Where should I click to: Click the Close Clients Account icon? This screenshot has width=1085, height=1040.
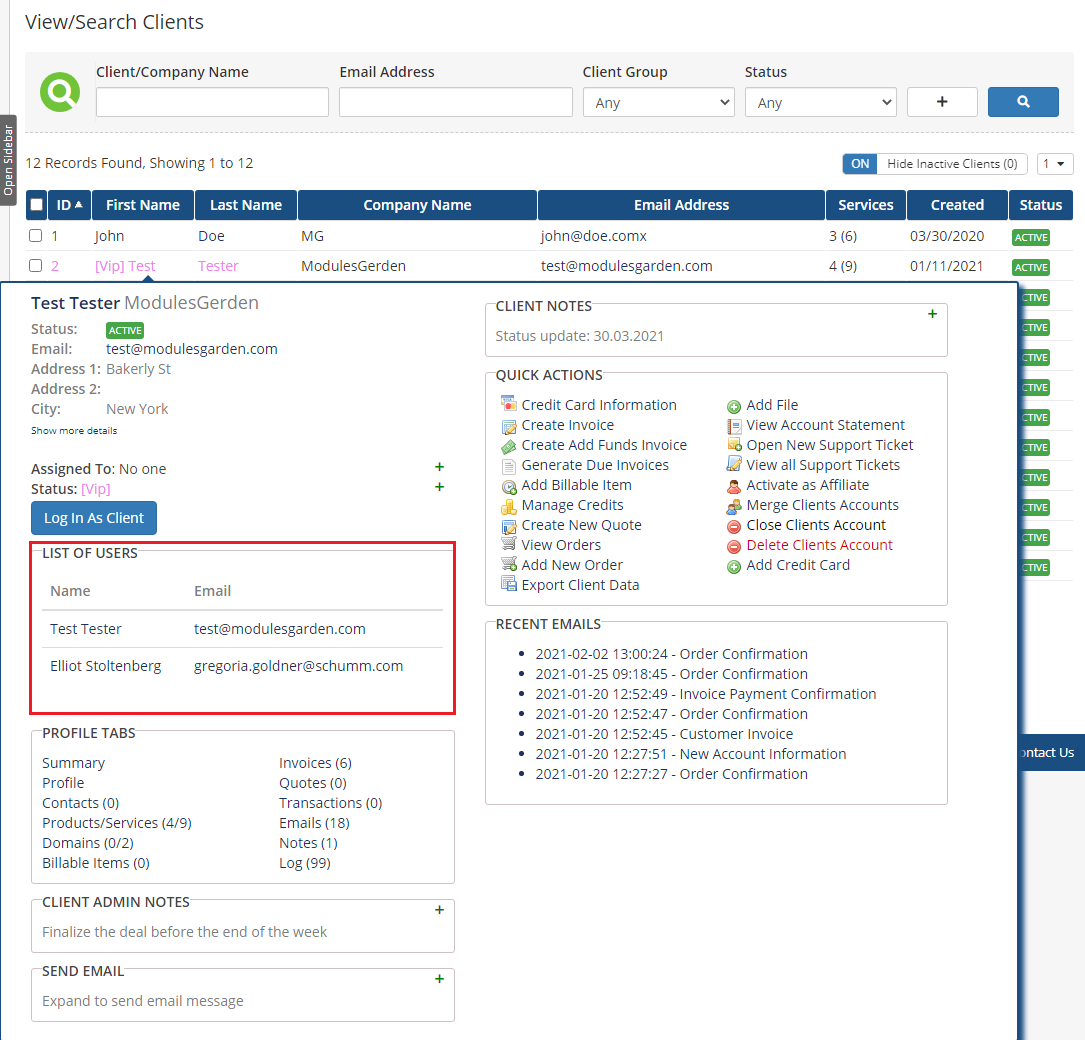pyautogui.click(x=733, y=526)
